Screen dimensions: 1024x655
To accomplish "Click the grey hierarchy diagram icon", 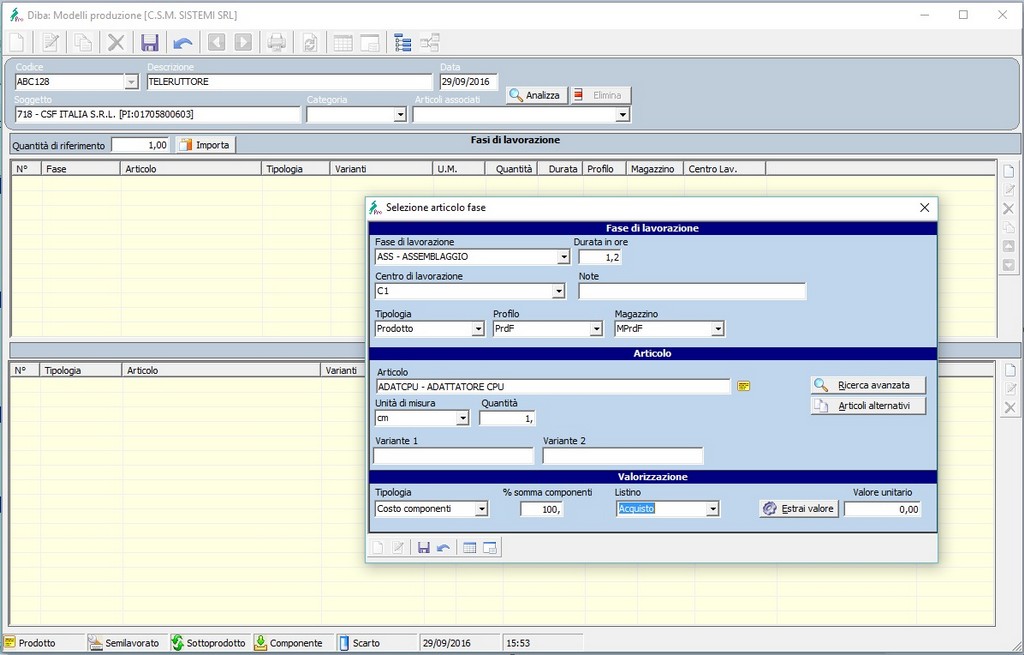I will pyautogui.click(x=430, y=43).
